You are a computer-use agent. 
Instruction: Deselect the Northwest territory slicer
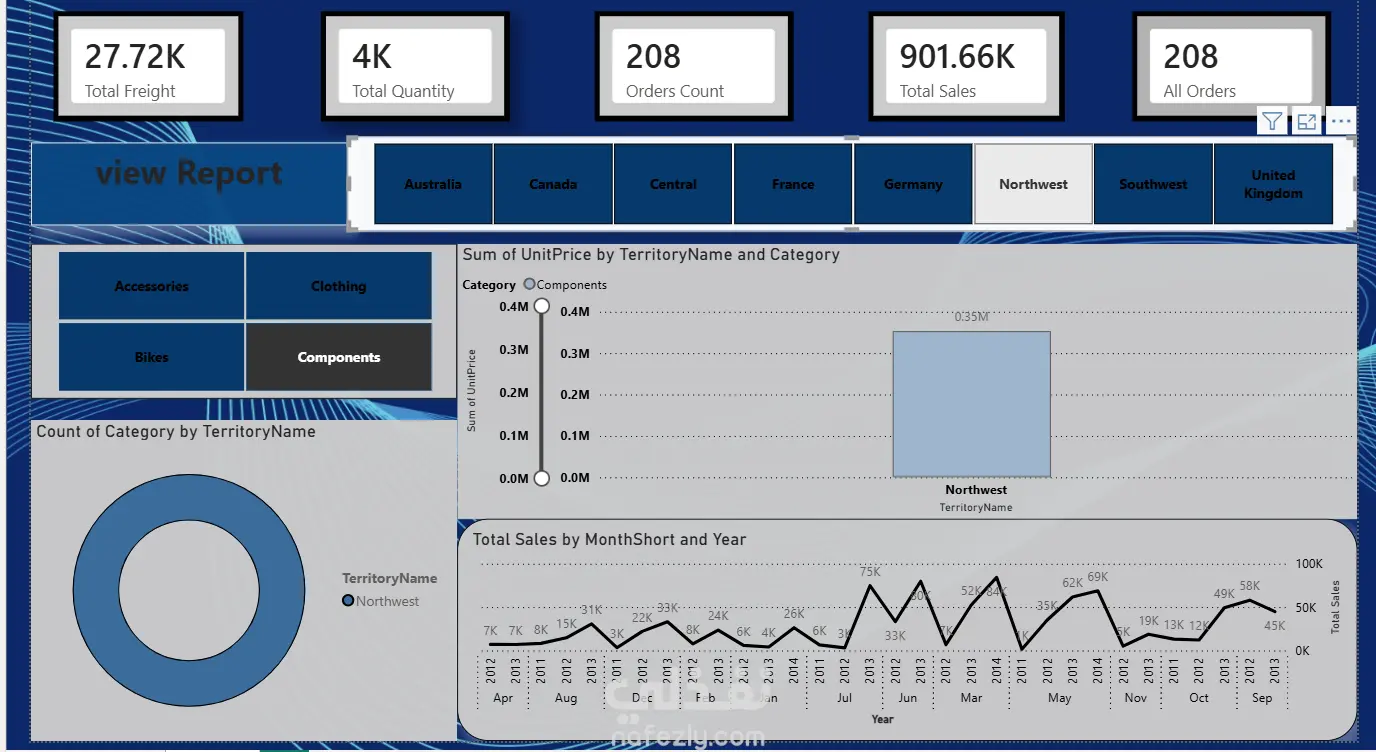[1033, 184]
